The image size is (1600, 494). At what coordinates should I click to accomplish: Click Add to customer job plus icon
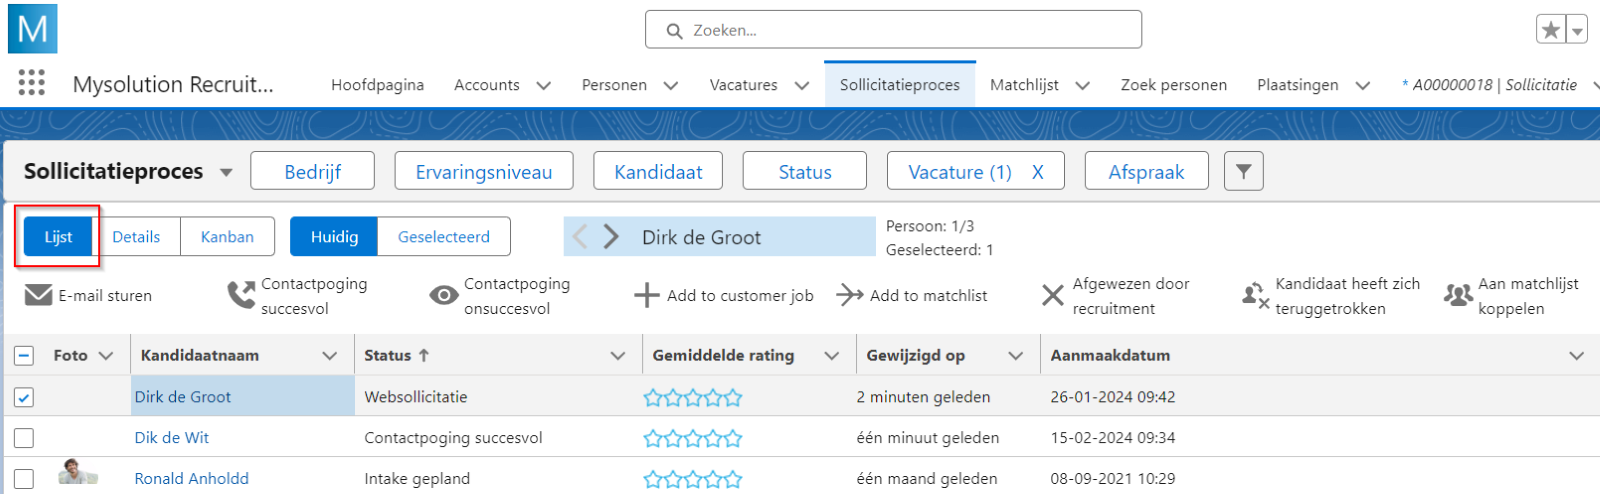point(647,295)
